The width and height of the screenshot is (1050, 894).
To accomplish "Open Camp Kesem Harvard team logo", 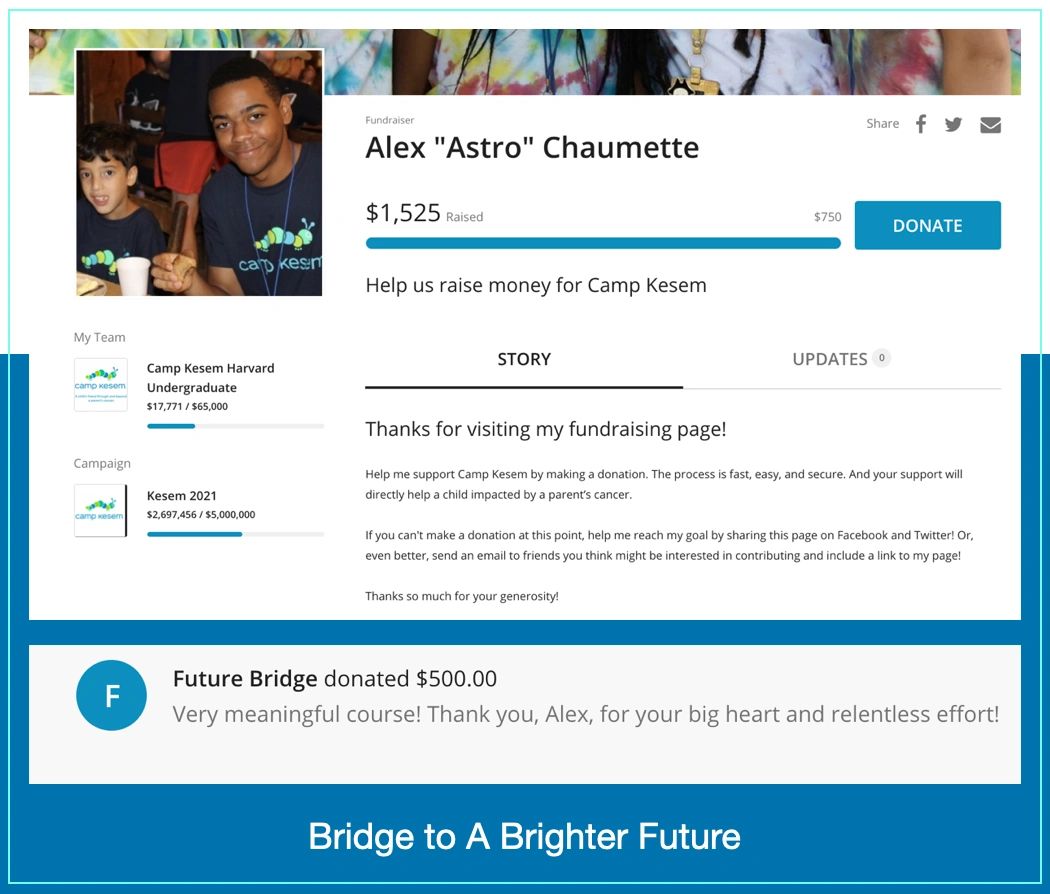I will tap(101, 385).
